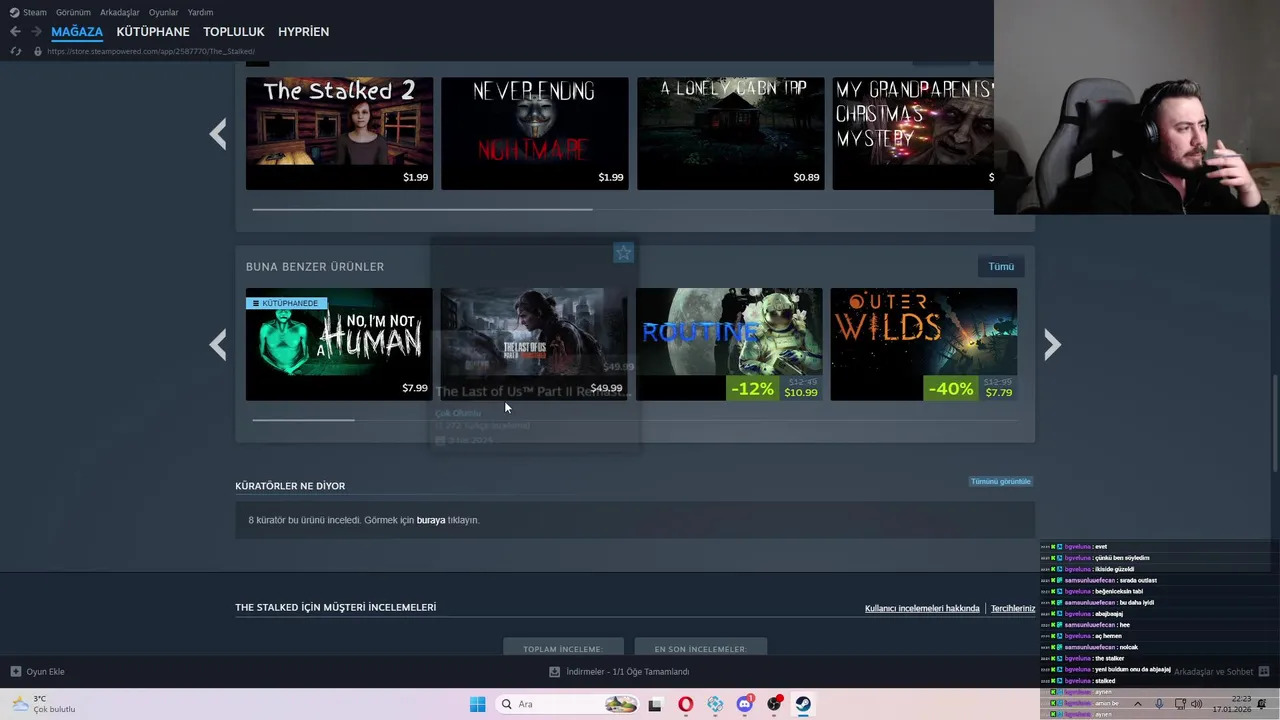Switch to the TOPLULUK tab
This screenshot has height=720, width=1280.
tap(233, 32)
